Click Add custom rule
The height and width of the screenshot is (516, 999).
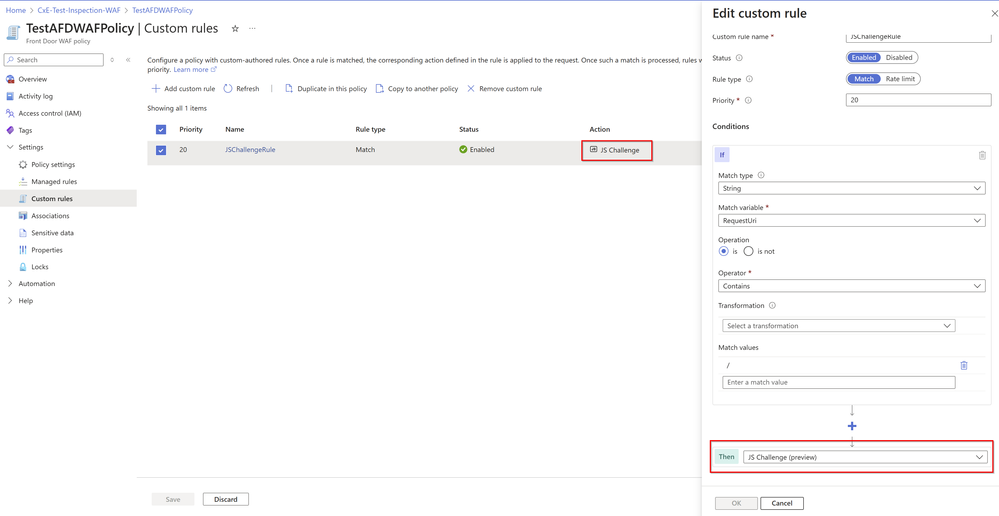[x=183, y=89]
